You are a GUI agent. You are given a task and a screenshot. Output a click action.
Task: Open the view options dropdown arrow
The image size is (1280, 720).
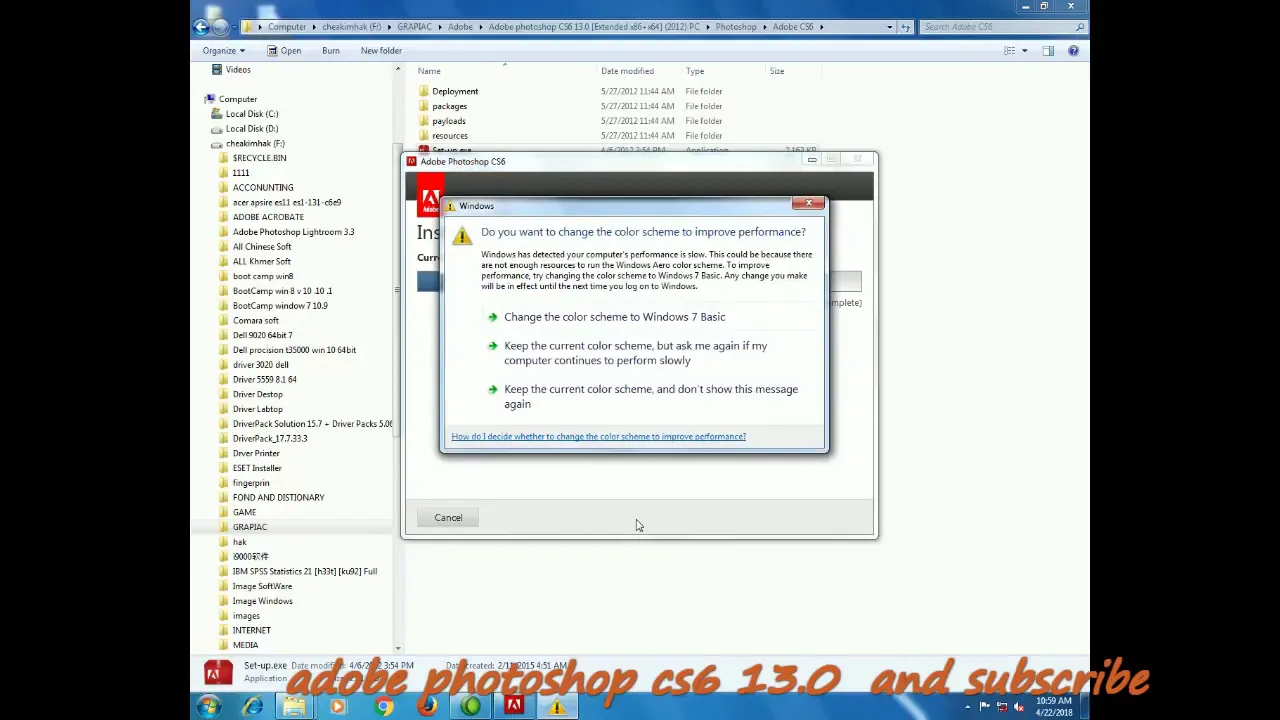pos(1024,51)
